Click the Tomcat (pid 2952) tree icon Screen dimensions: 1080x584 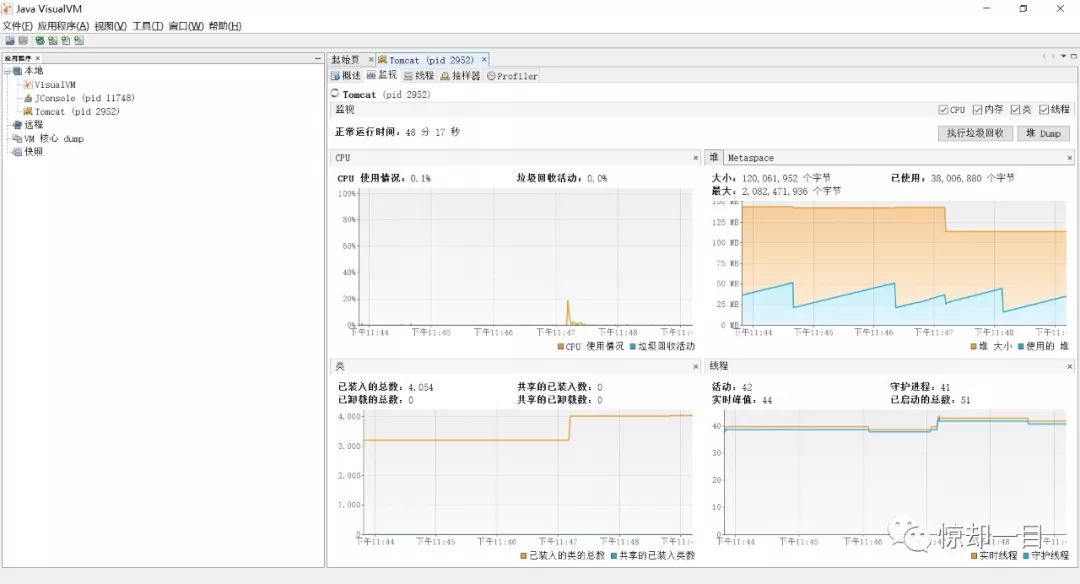tap(28, 111)
